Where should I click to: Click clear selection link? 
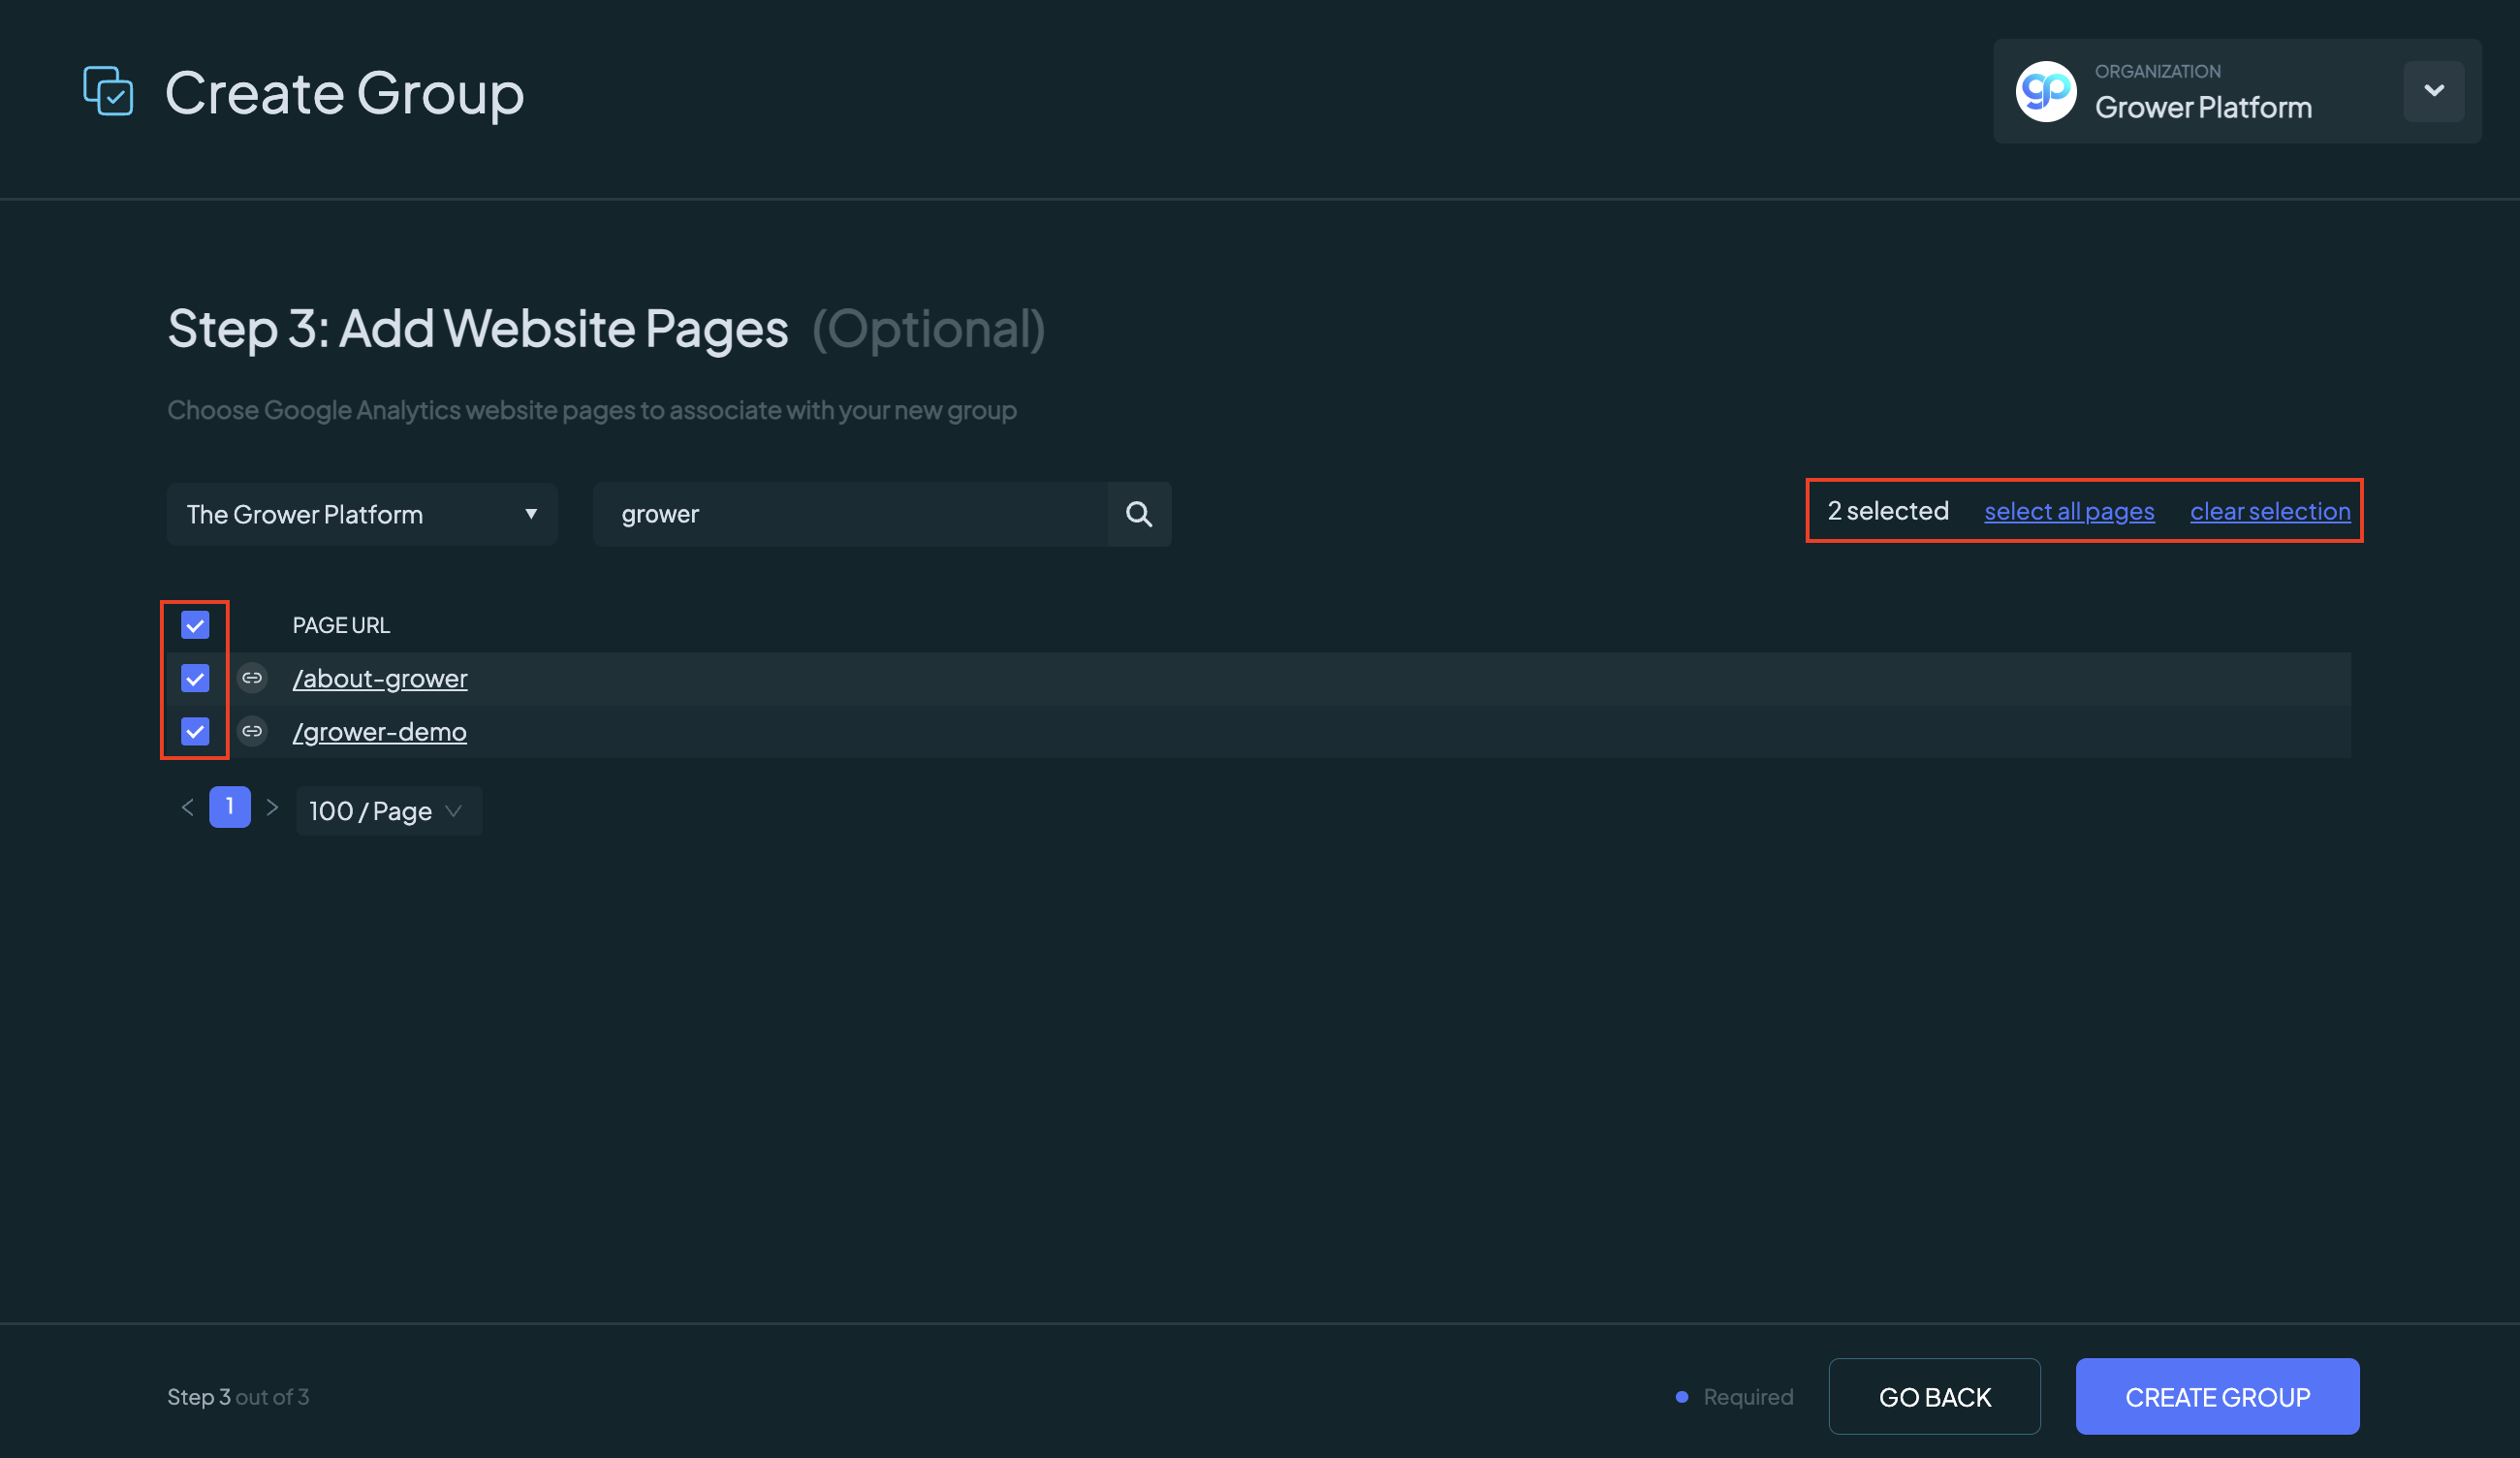tap(2270, 511)
